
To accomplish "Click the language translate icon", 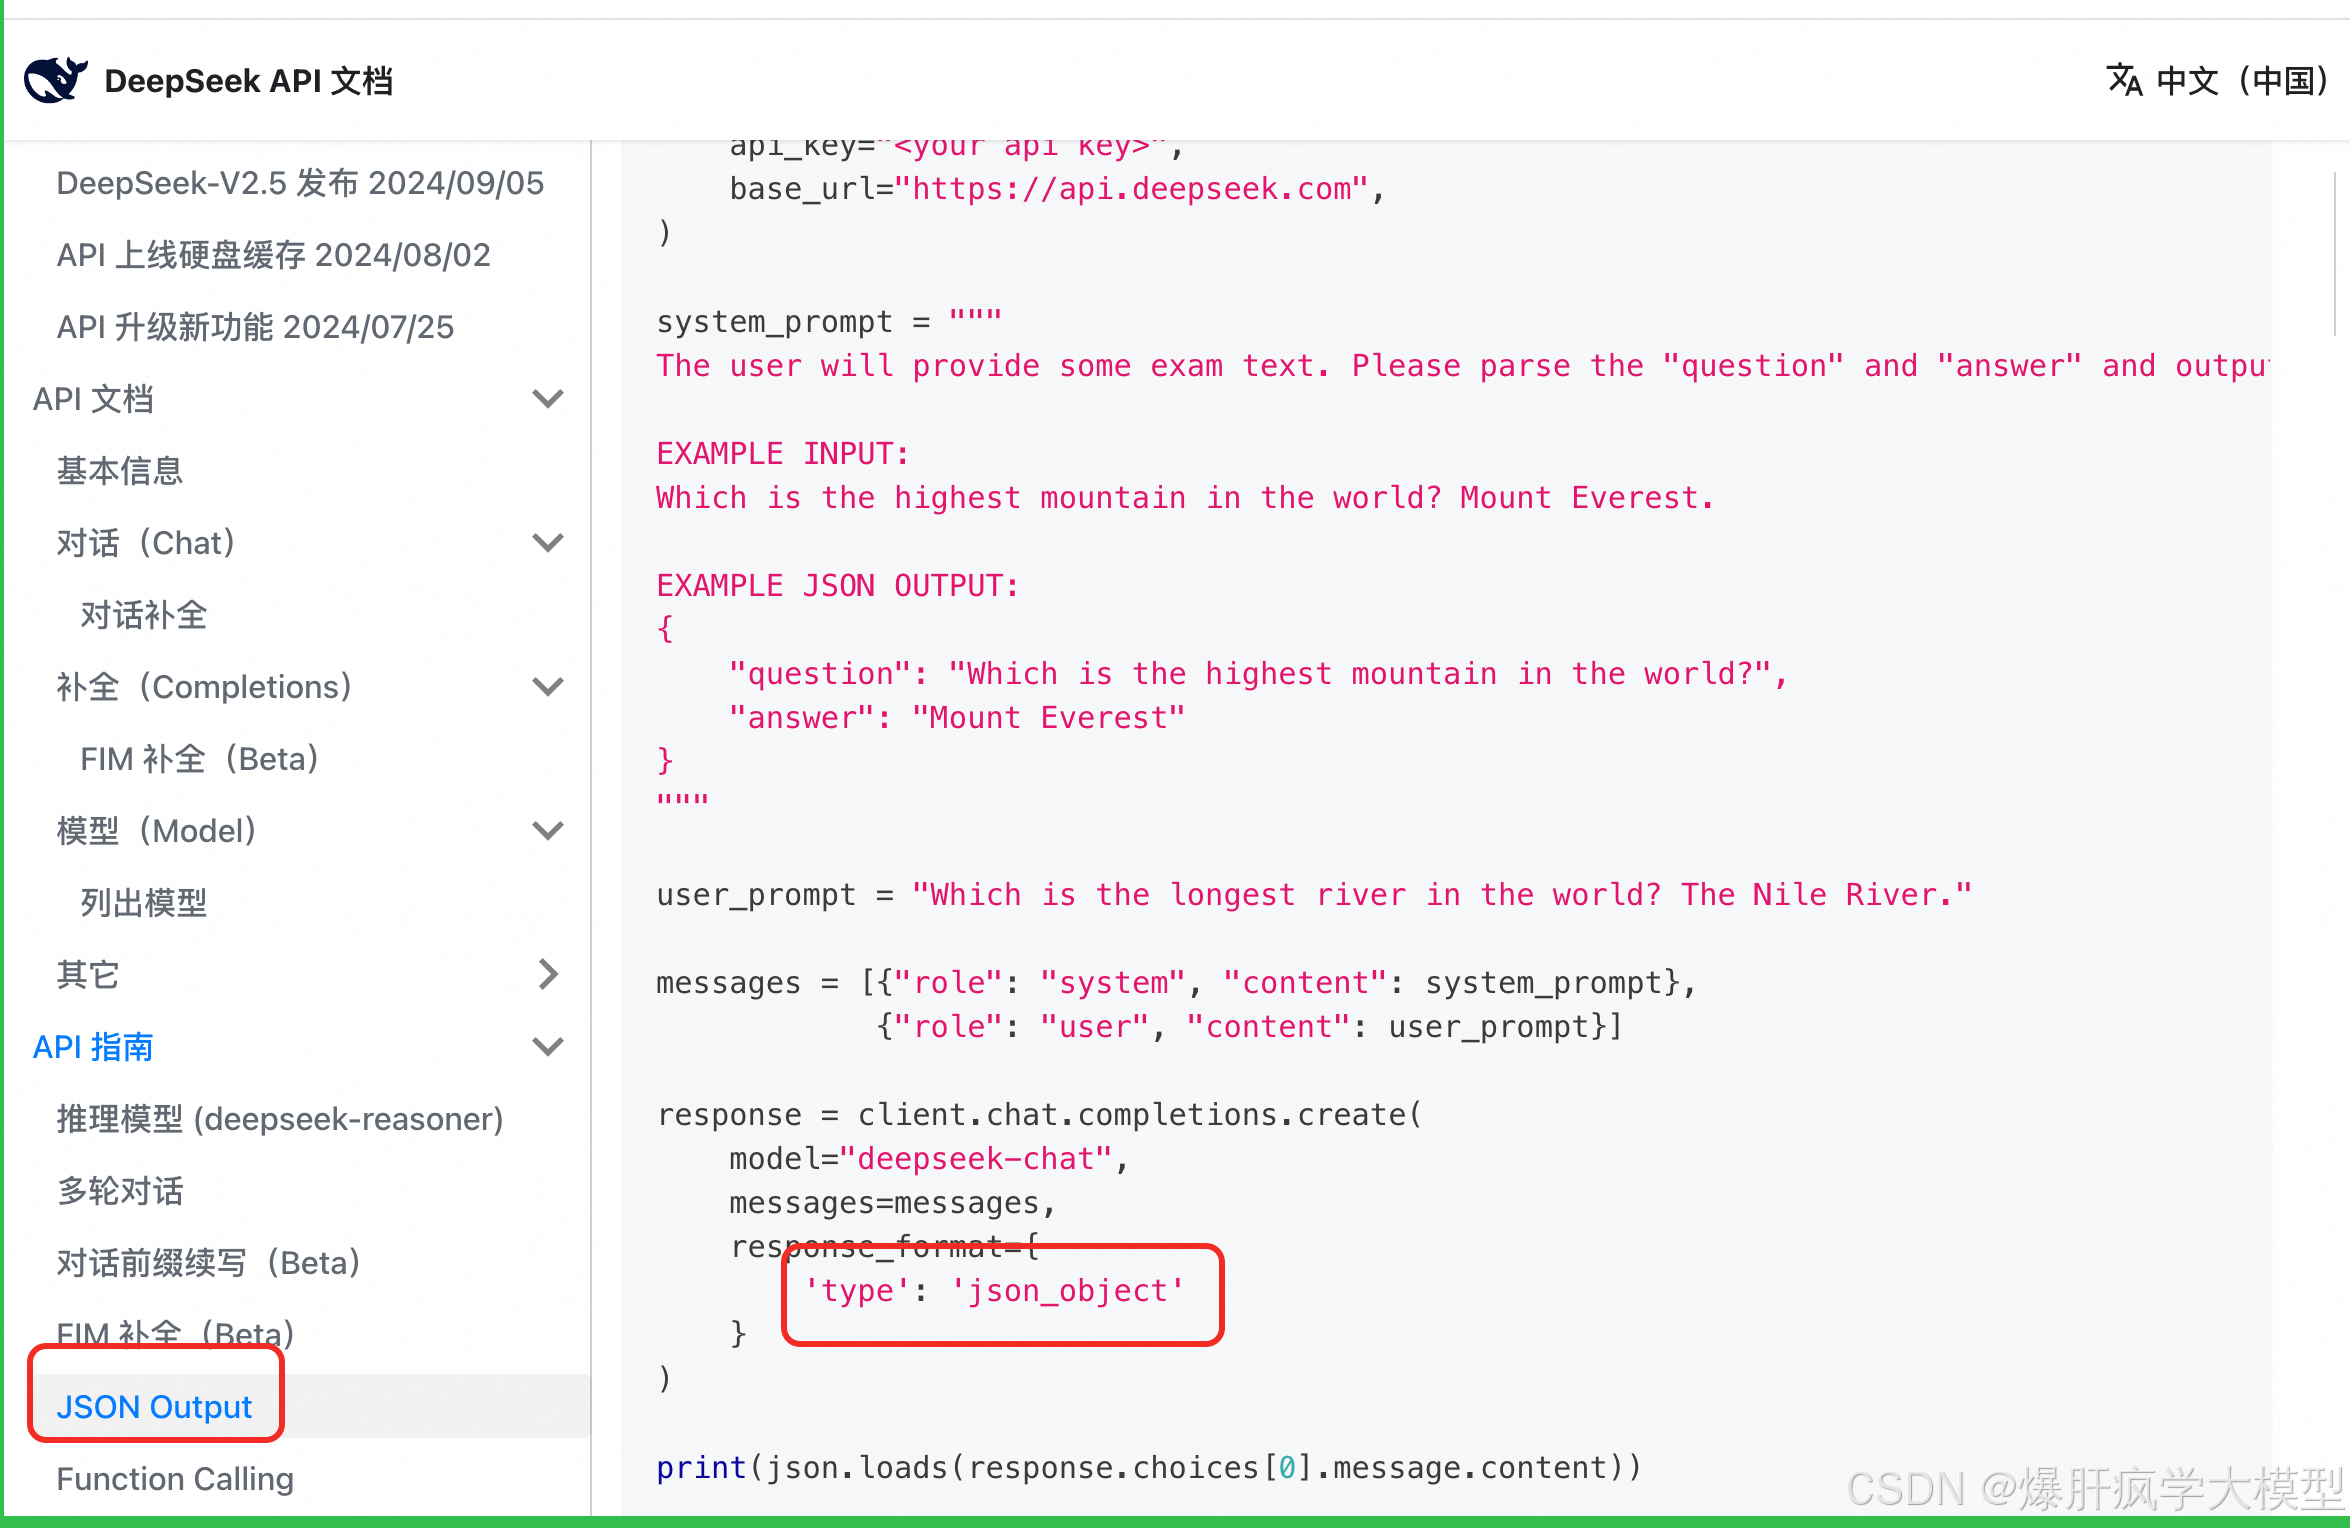I will (x=2124, y=80).
